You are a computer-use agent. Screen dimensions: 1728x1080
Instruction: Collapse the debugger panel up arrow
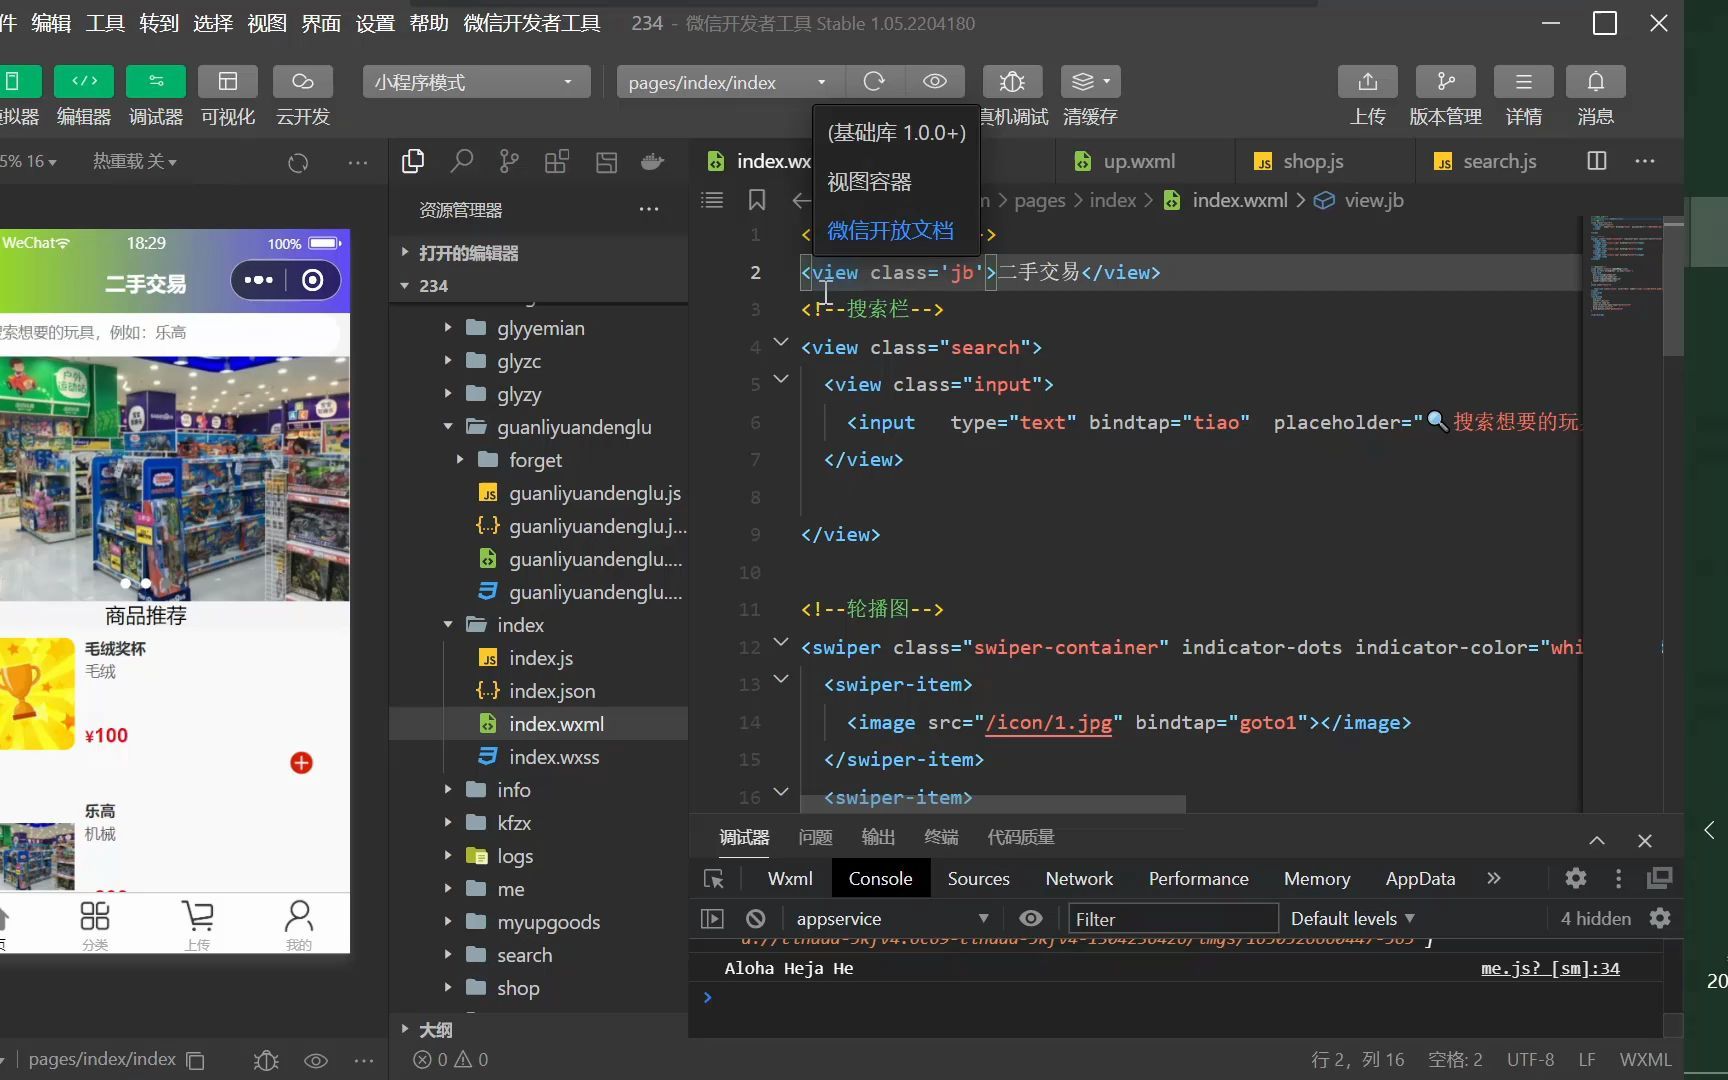[x=1597, y=841]
